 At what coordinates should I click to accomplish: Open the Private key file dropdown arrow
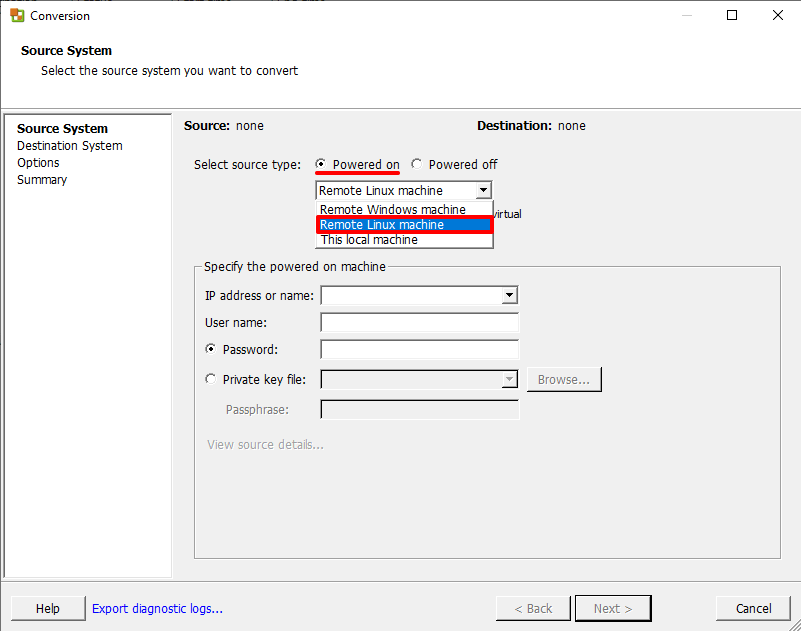(509, 379)
